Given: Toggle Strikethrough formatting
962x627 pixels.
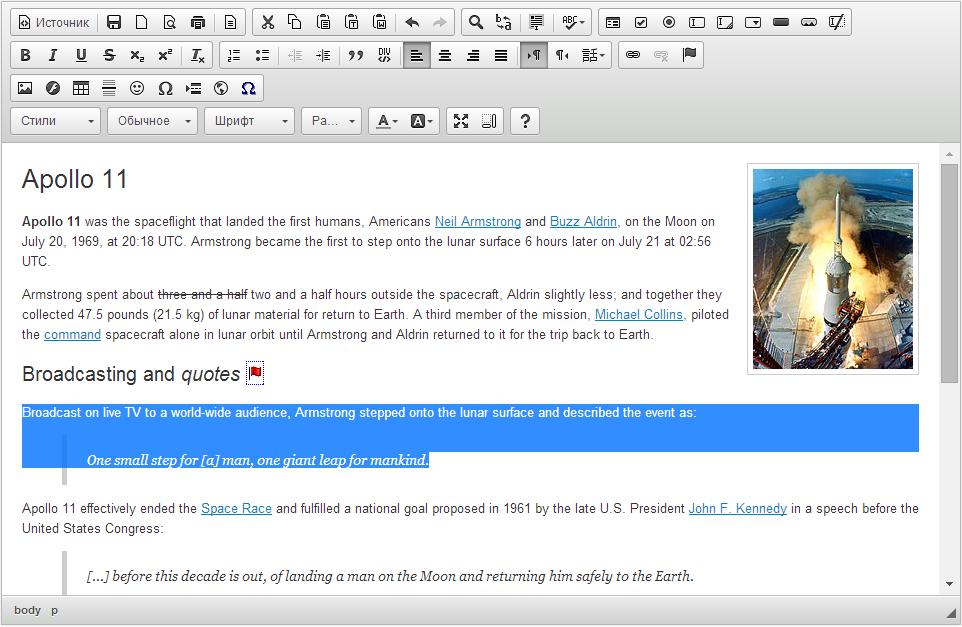Looking at the screenshot, I should [109, 55].
